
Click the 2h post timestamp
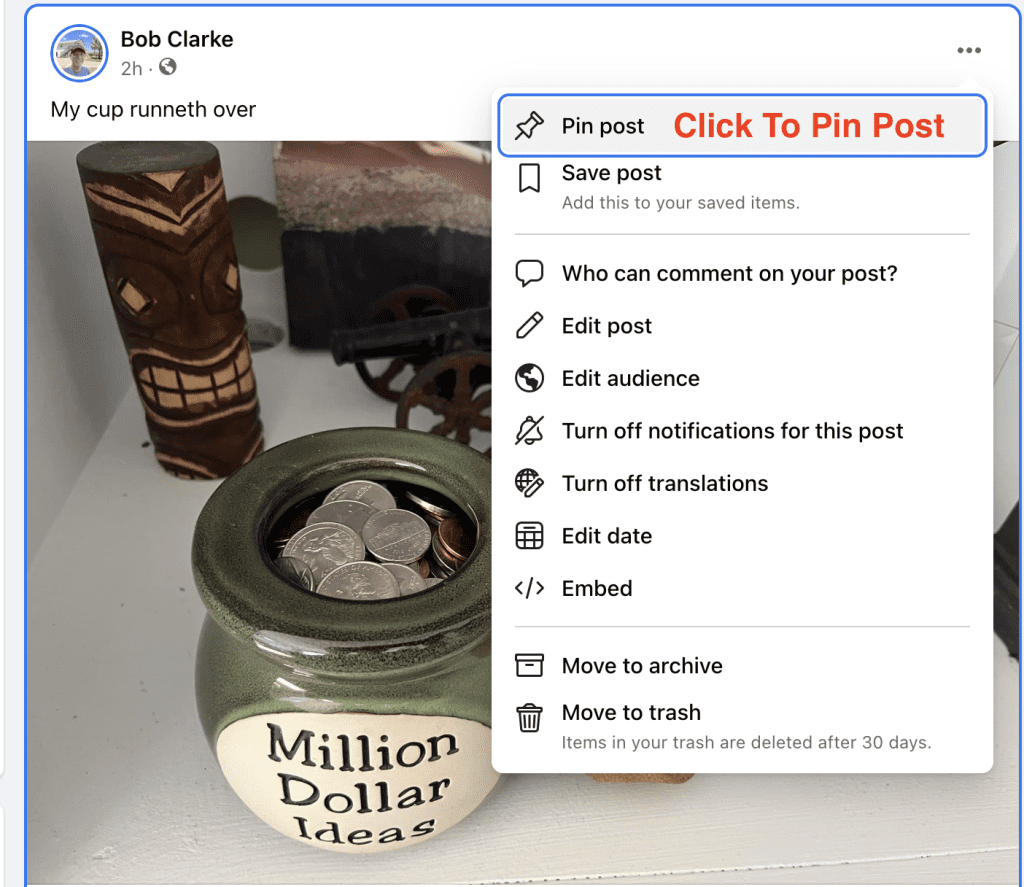coord(131,68)
